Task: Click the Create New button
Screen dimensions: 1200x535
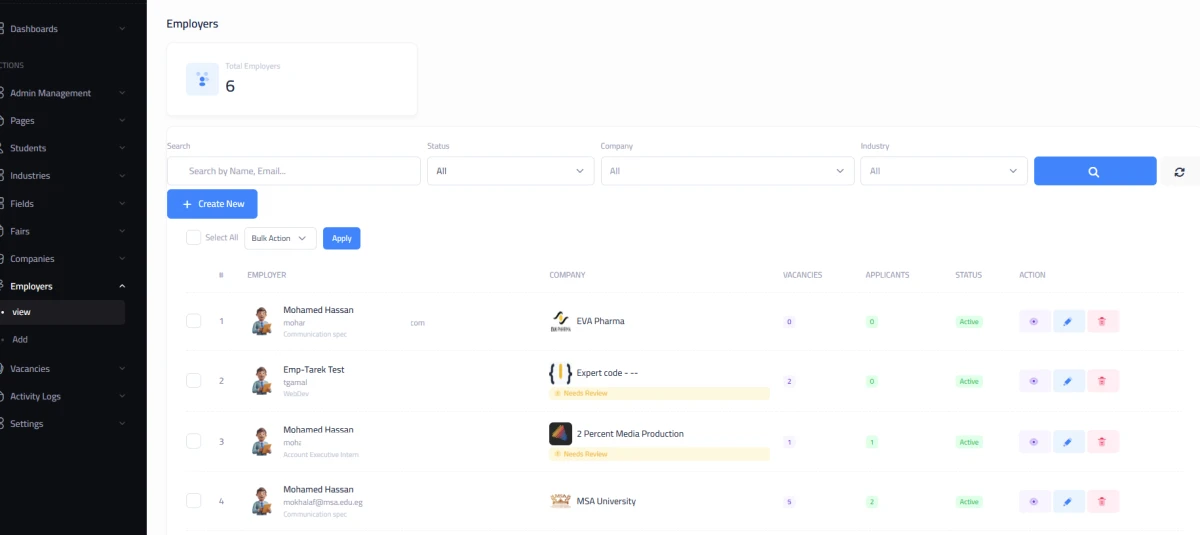Action: point(212,204)
